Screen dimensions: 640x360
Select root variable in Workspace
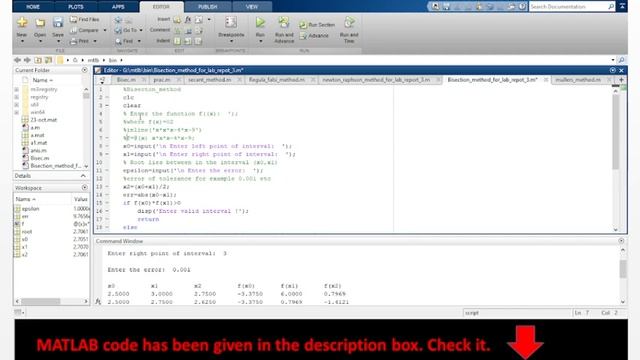(x=27, y=232)
